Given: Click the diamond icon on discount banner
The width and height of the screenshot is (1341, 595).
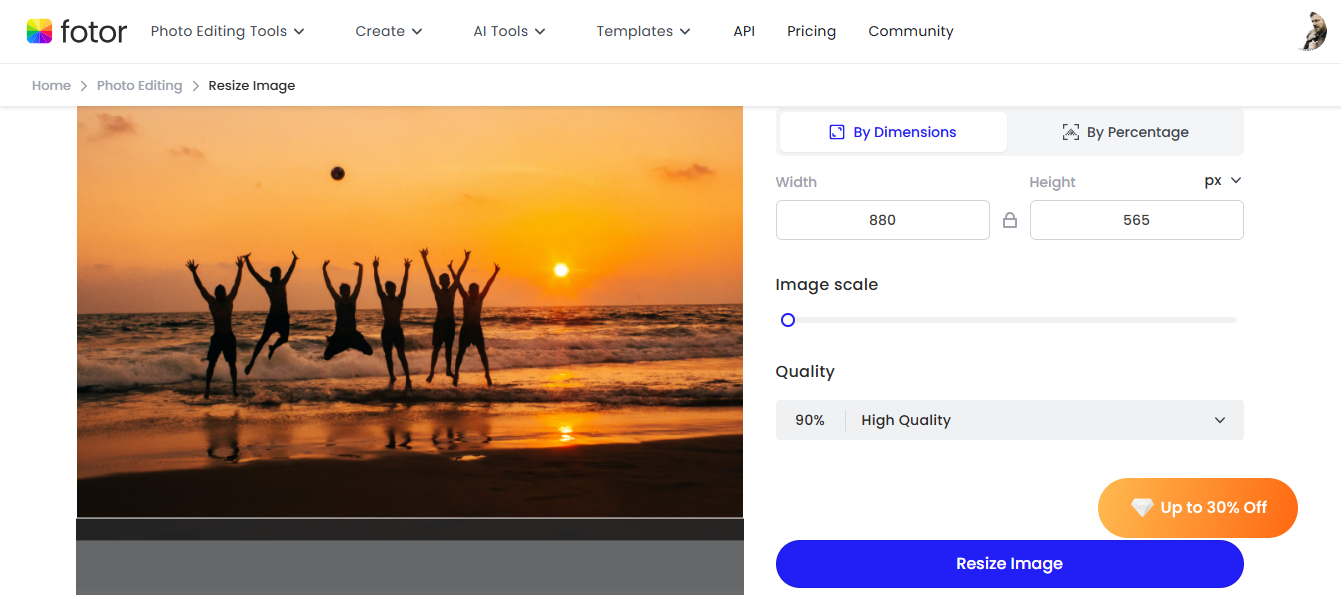Looking at the screenshot, I should tap(1142, 508).
